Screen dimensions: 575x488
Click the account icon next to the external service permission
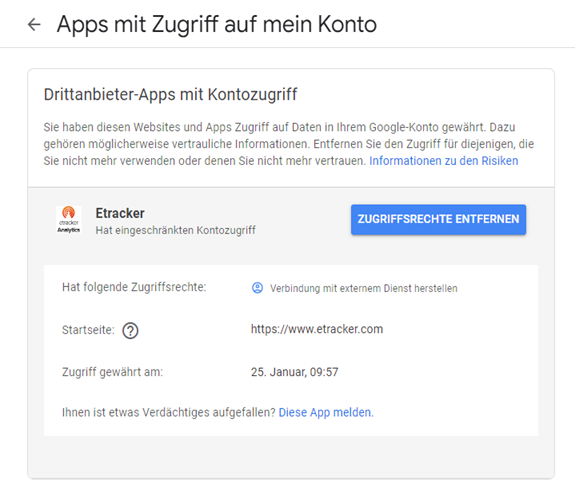(x=257, y=288)
